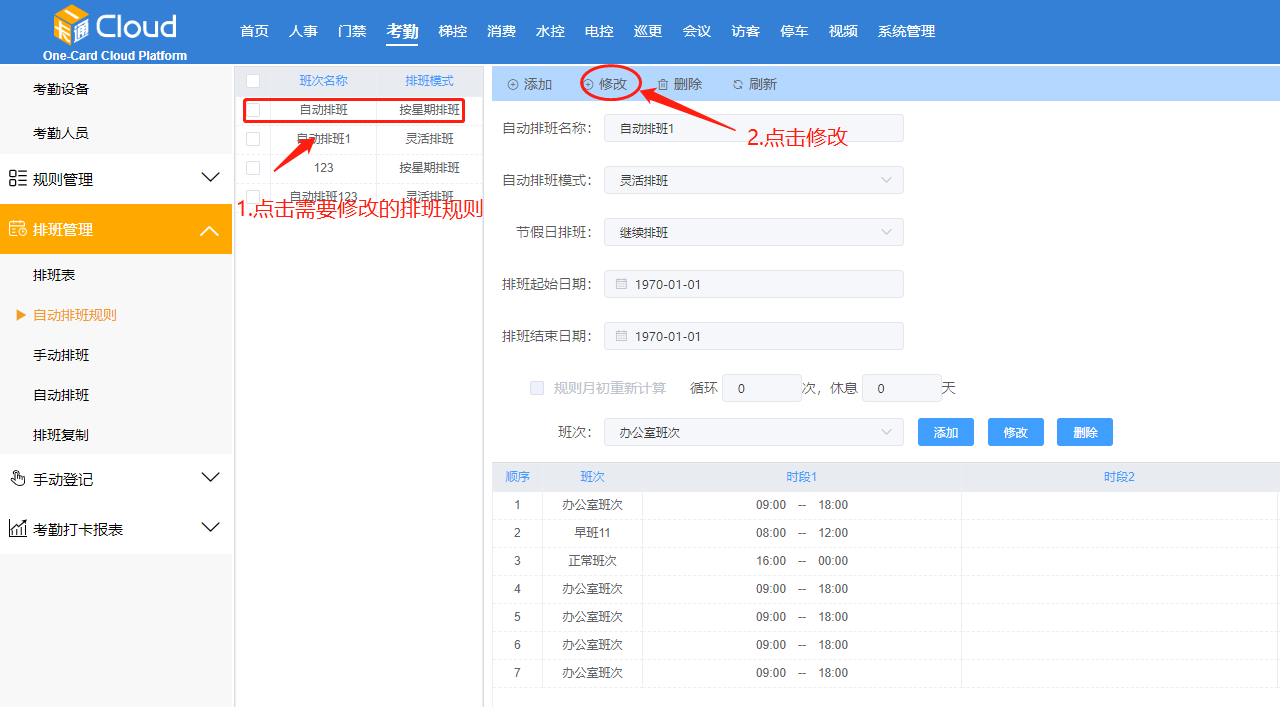
Task: Open the calendar icon for 排班起始日期
Action: tap(620, 283)
